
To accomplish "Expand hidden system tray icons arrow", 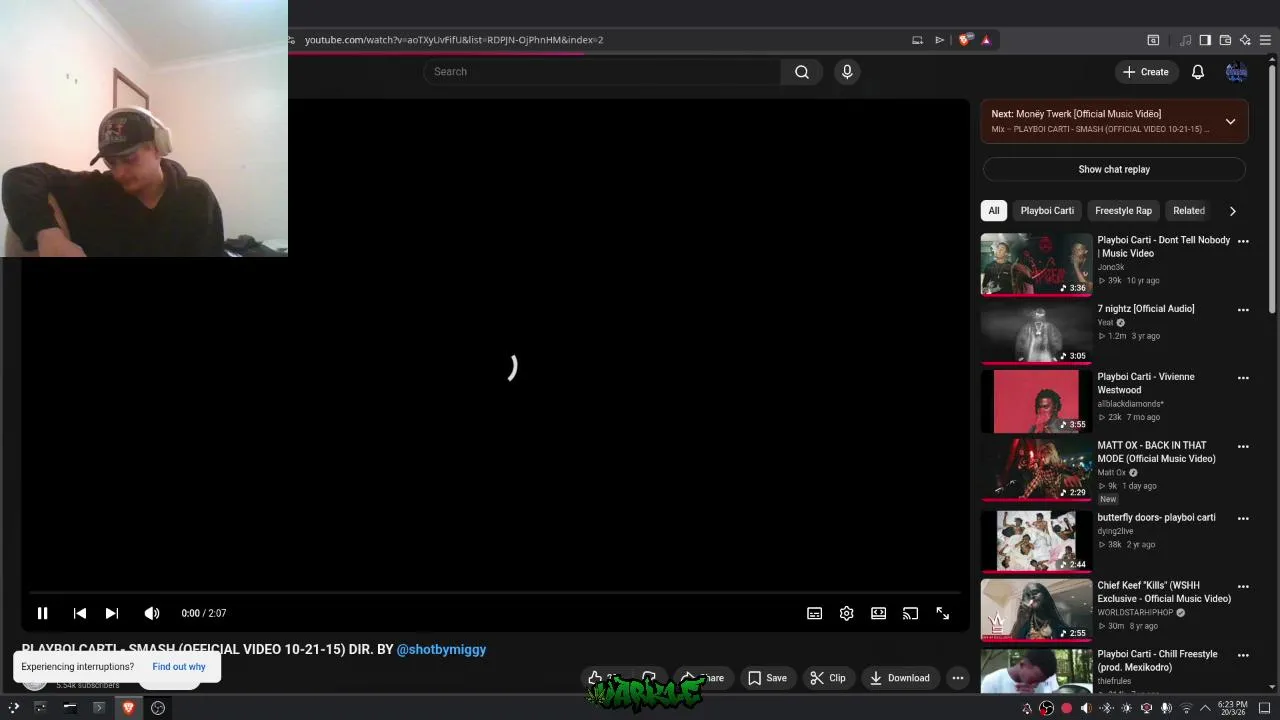I will pos(1204,708).
